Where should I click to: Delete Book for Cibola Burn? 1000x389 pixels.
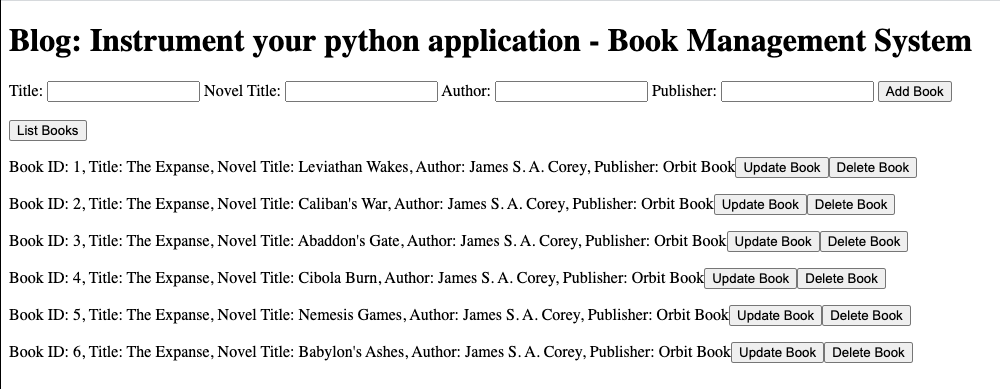[x=841, y=279]
